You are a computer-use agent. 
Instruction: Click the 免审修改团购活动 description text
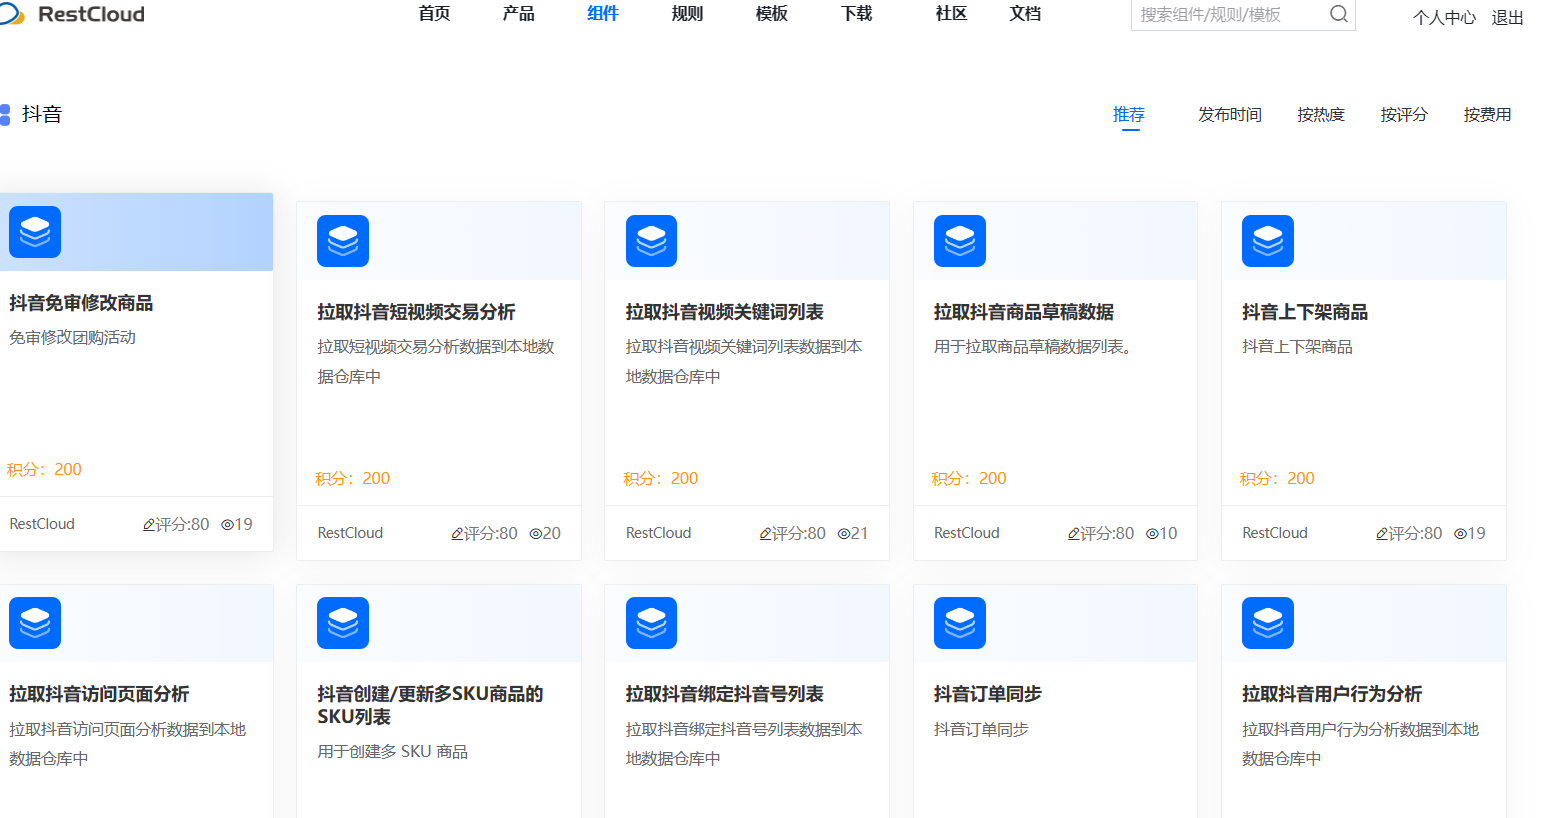coord(72,337)
